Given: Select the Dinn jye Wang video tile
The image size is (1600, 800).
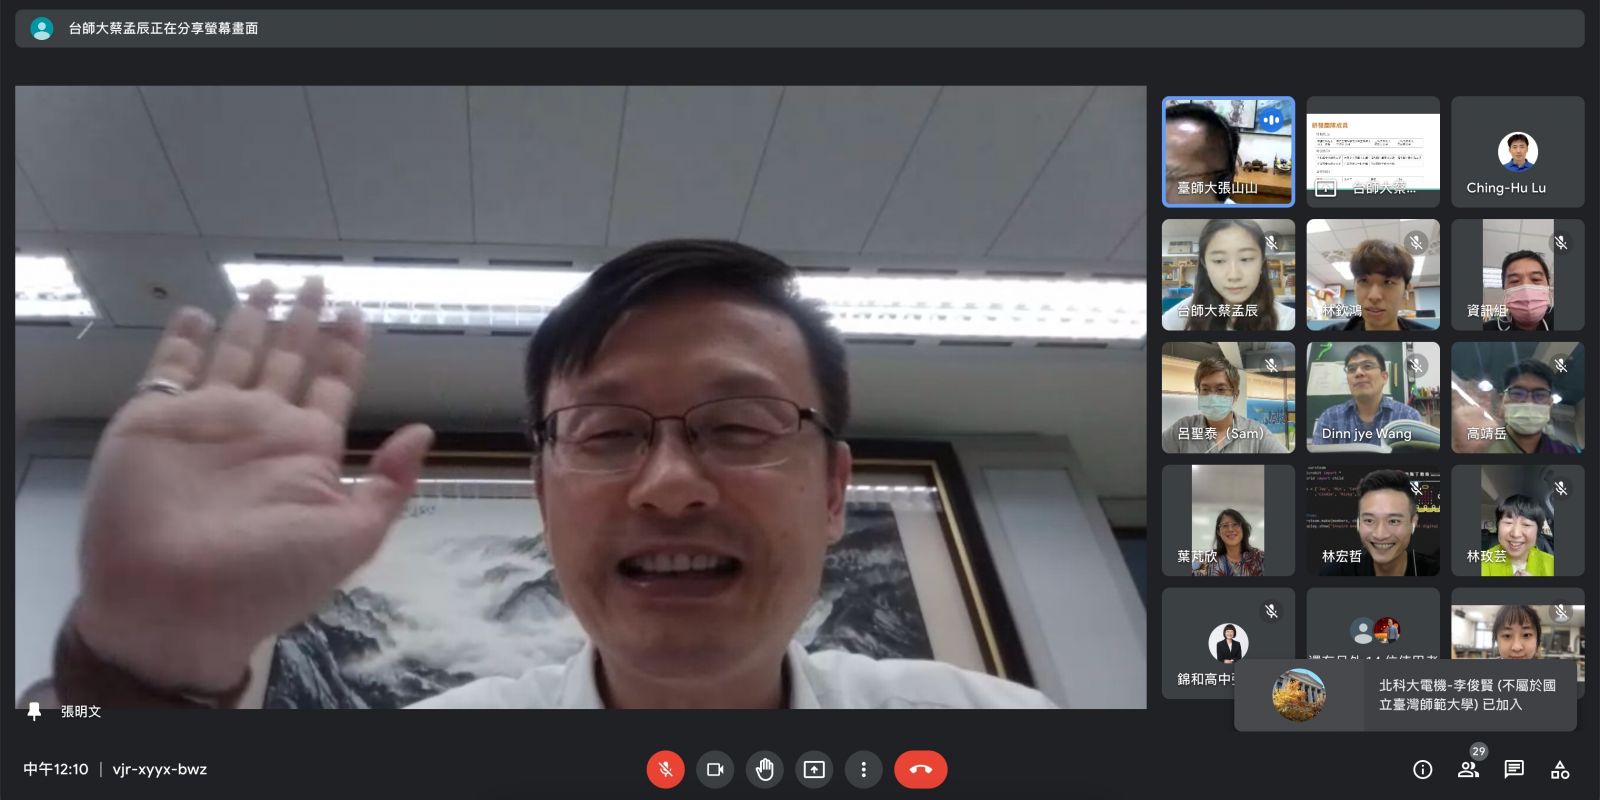Looking at the screenshot, I should coord(1373,398).
